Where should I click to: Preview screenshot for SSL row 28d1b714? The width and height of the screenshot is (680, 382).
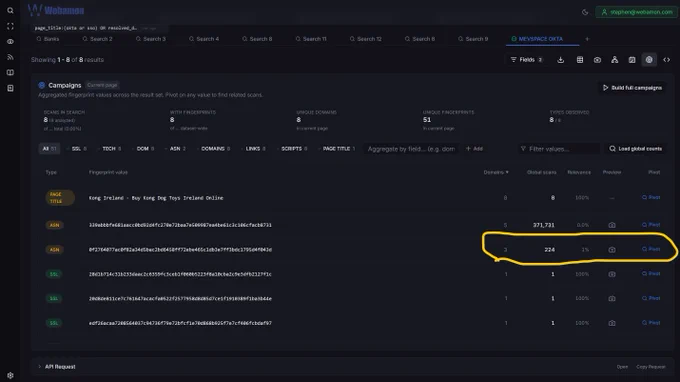(x=612, y=274)
